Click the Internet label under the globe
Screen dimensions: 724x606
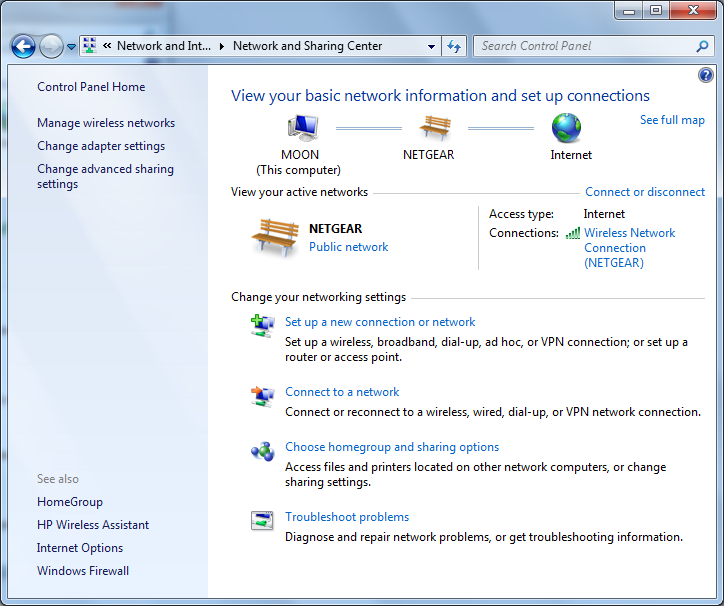click(571, 155)
